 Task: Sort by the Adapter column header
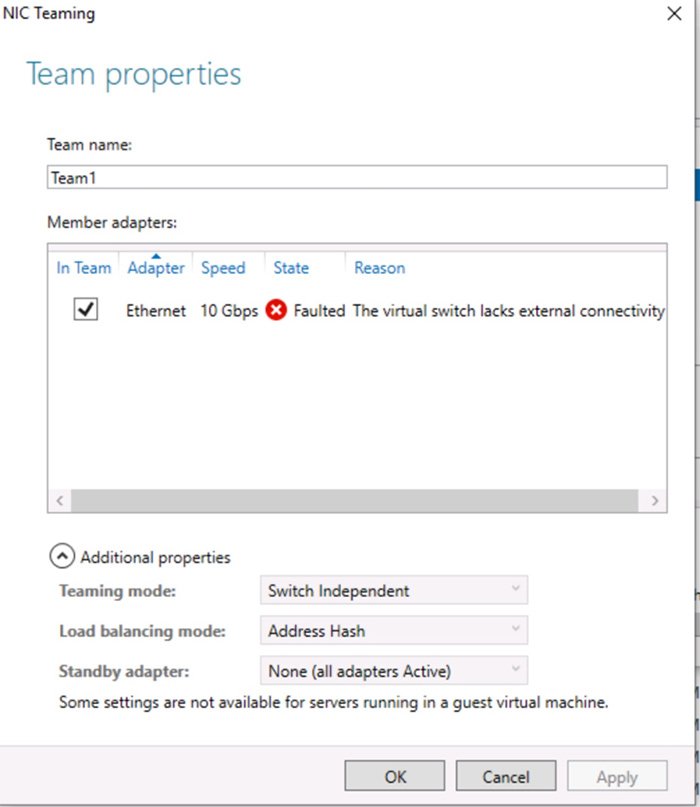[x=156, y=268]
